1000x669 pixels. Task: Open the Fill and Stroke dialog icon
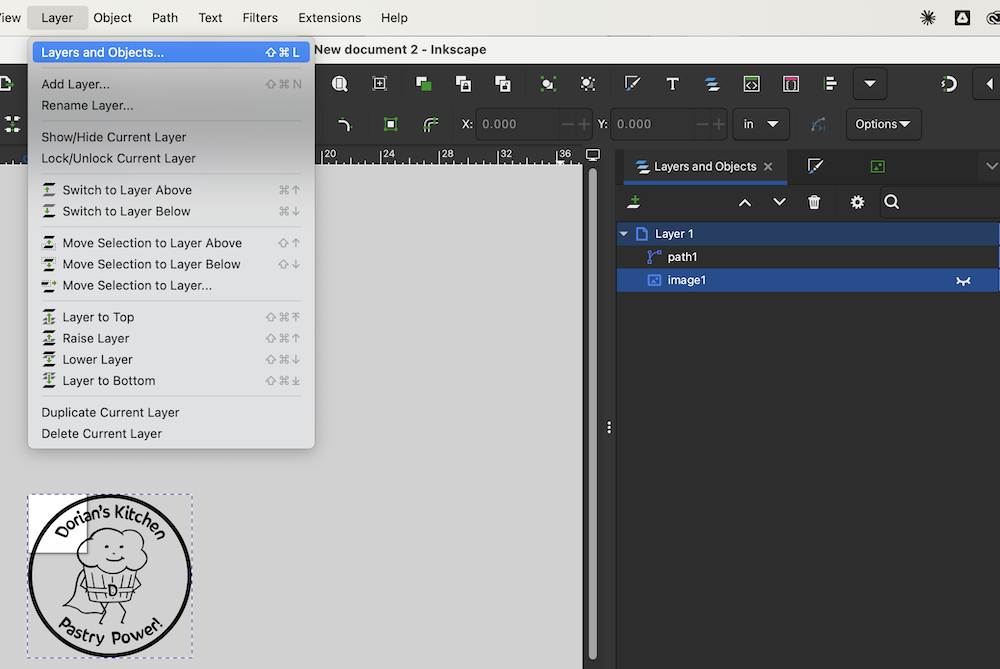[x=632, y=84]
